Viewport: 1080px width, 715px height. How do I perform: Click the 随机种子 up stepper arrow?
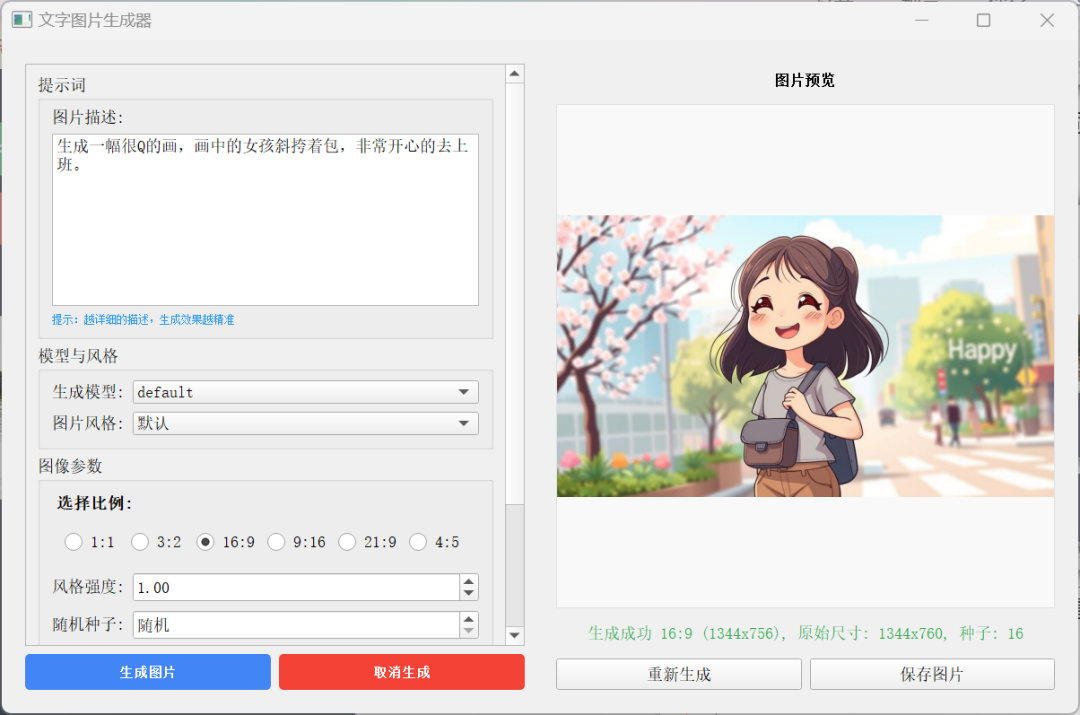click(x=468, y=620)
